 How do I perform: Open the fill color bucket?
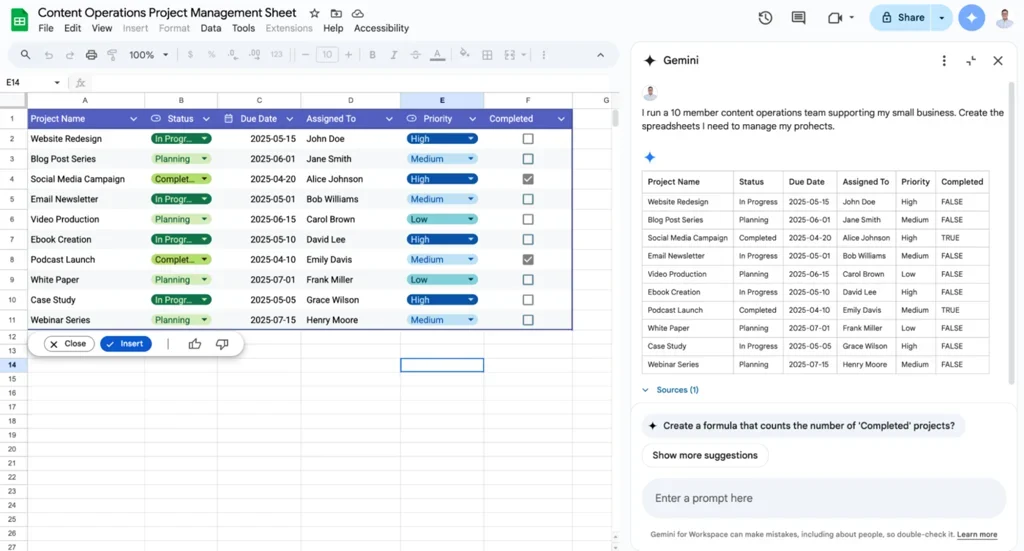coord(464,54)
